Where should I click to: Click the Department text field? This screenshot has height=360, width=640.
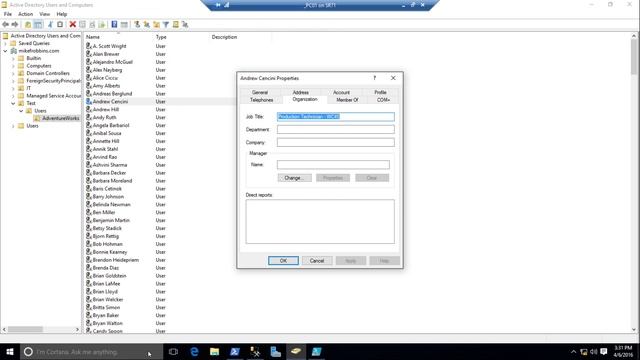coord(336,129)
